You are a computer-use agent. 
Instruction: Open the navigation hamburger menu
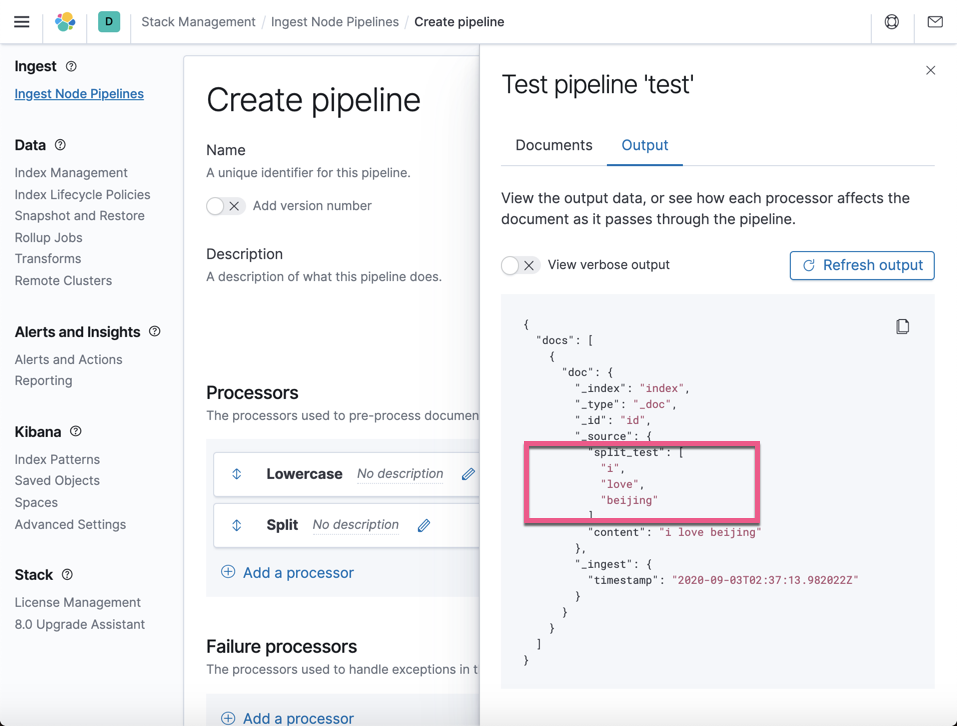pos(22,21)
